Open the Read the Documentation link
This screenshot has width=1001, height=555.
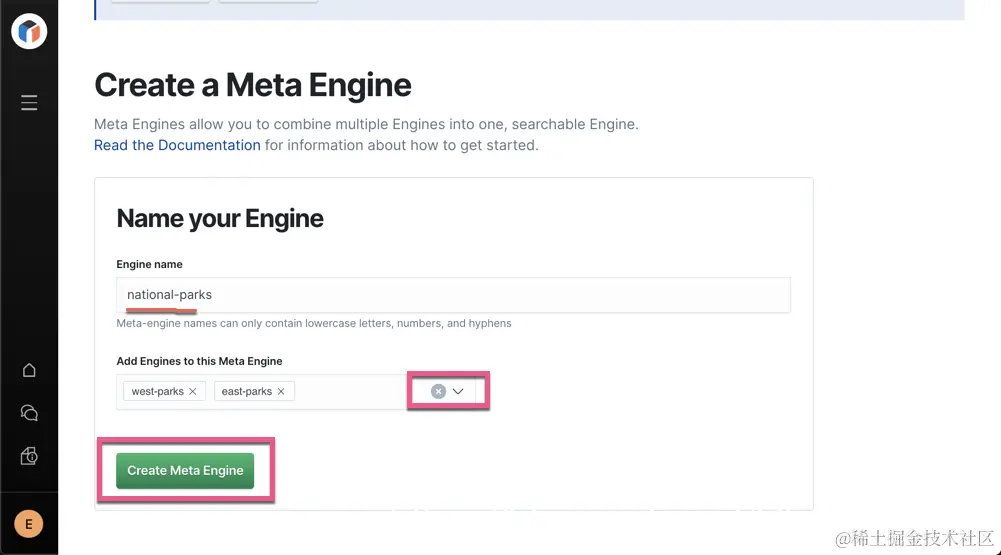(177, 145)
